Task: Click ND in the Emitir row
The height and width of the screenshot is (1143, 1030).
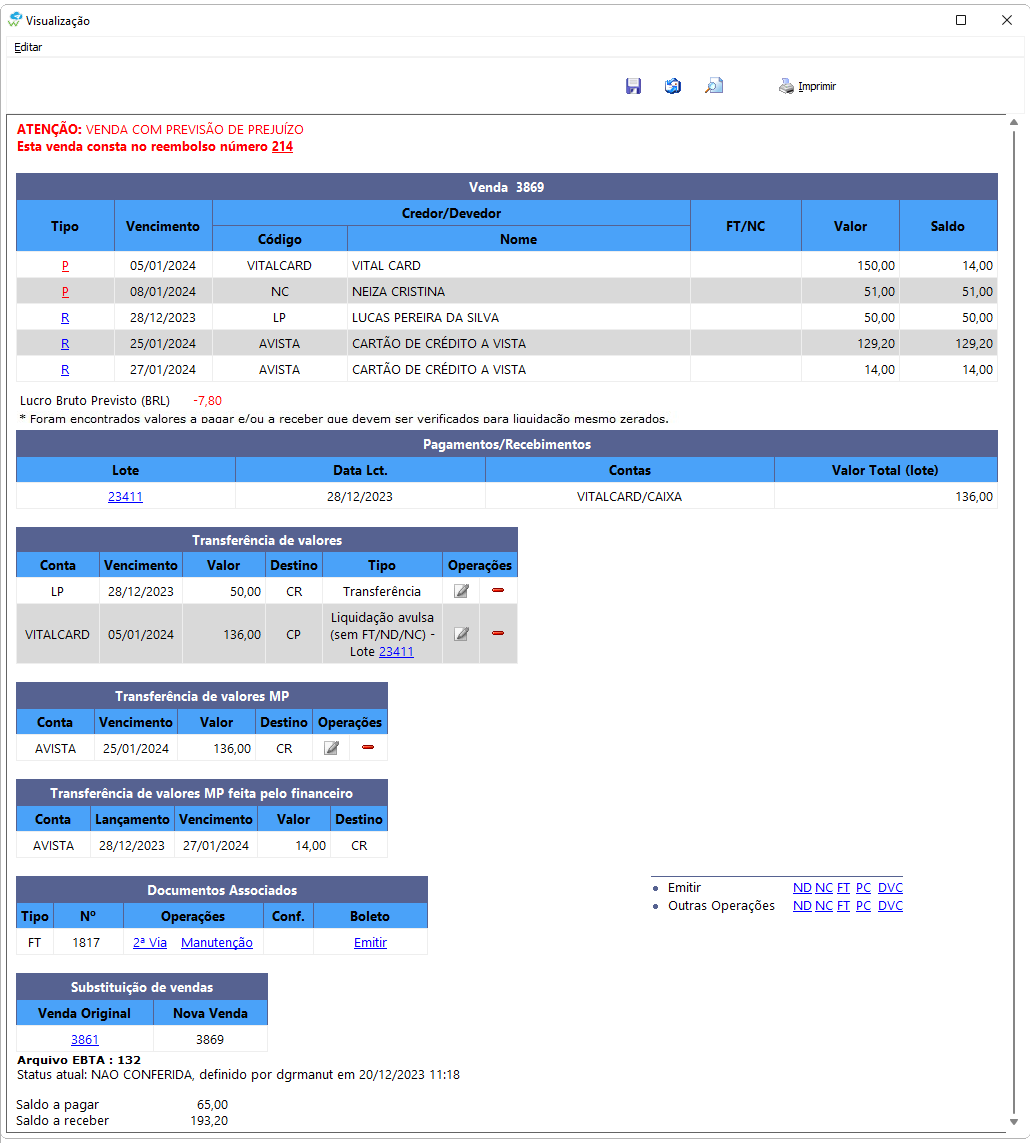Action: click(802, 888)
